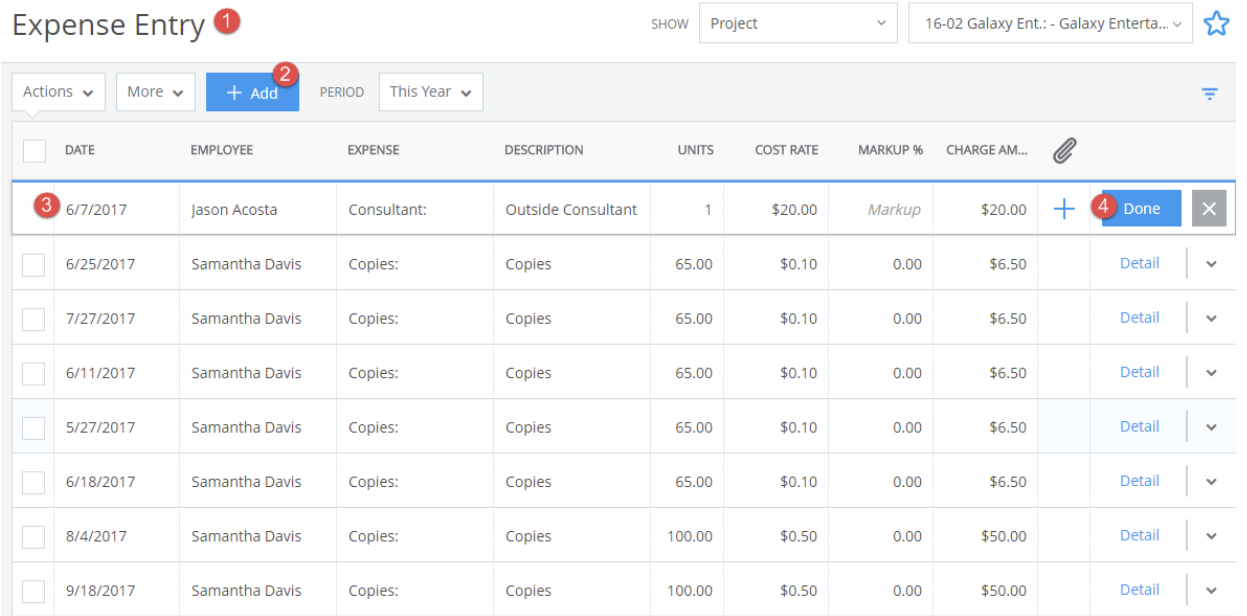Screen dimensions: 1247x616
Task: Sort by the DESCRIPTION column header
Action: (x=544, y=150)
